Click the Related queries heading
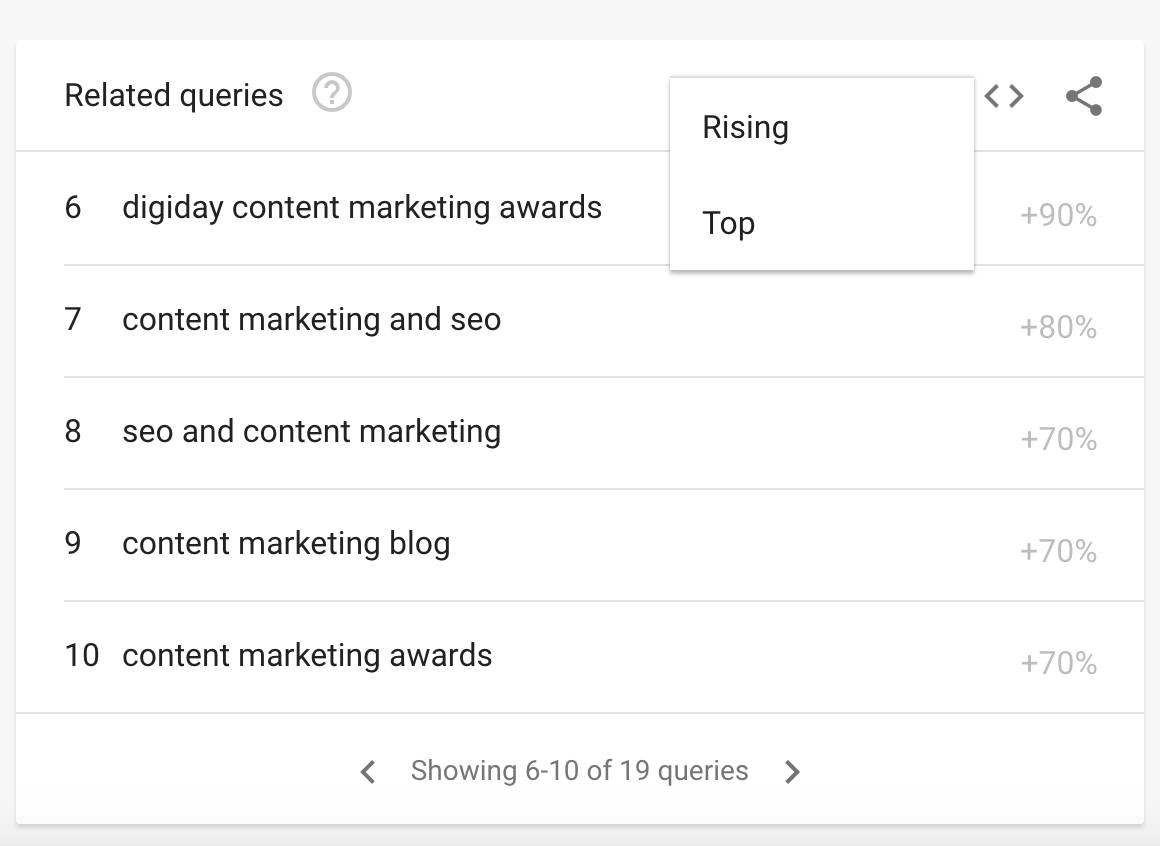 [x=174, y=96]
